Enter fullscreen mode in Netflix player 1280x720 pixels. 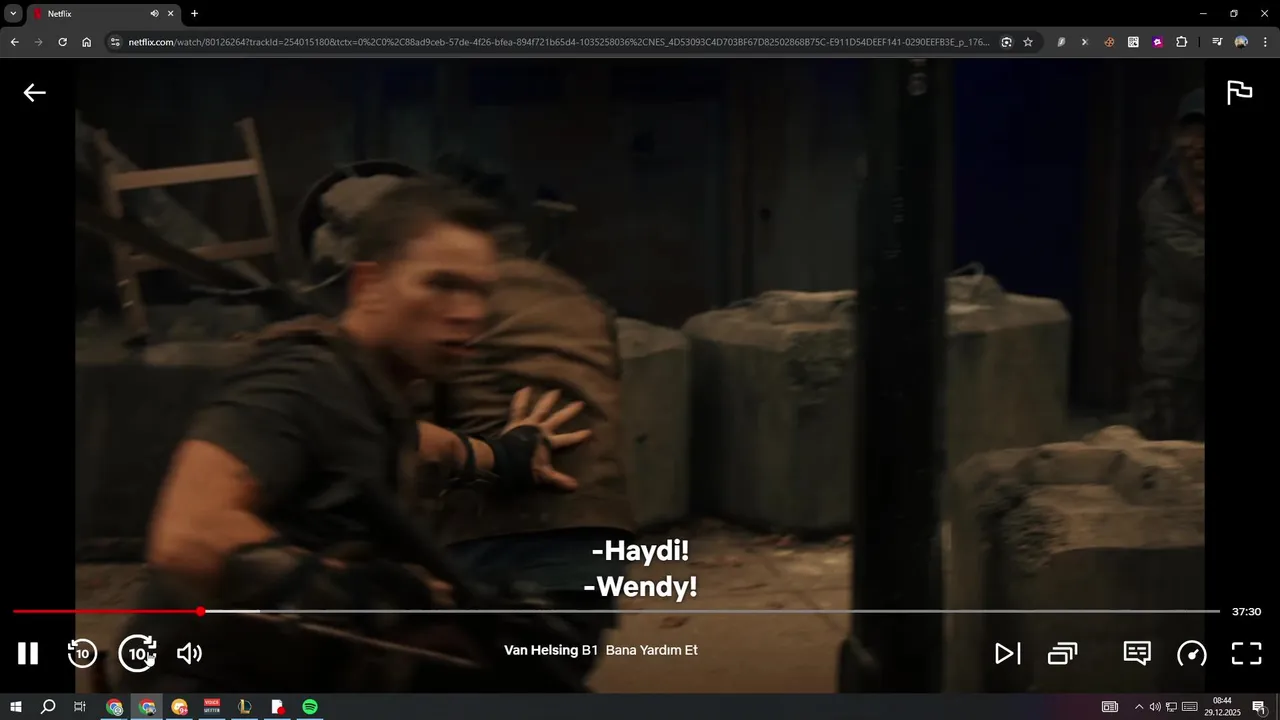click(1246, 653)
